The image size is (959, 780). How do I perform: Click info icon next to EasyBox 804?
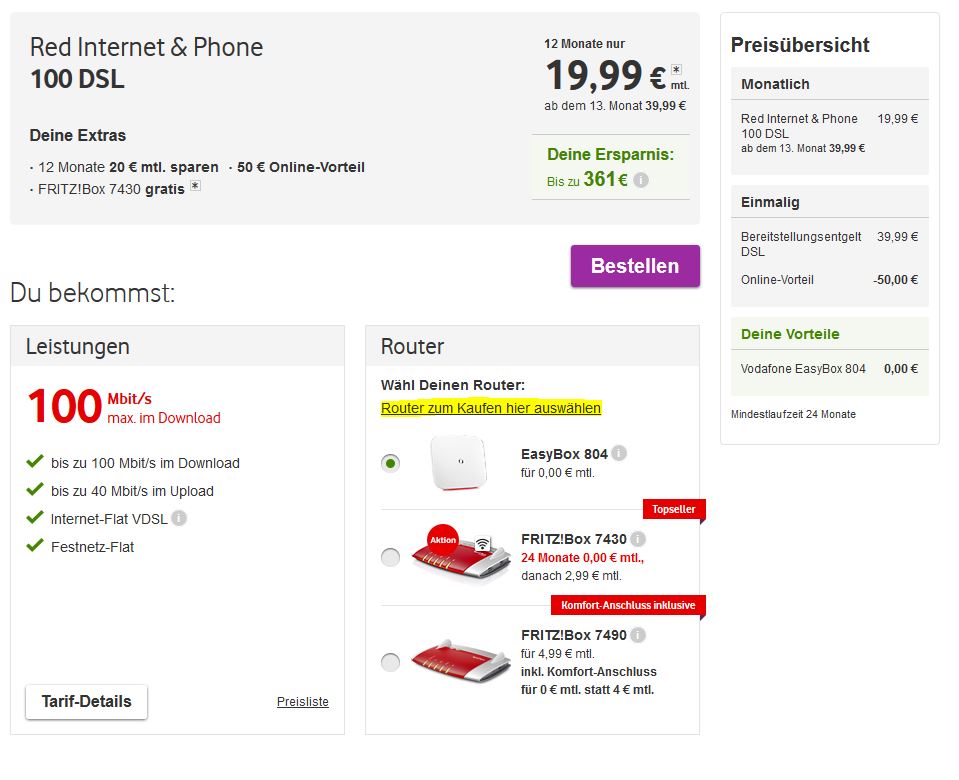point(619,454)
